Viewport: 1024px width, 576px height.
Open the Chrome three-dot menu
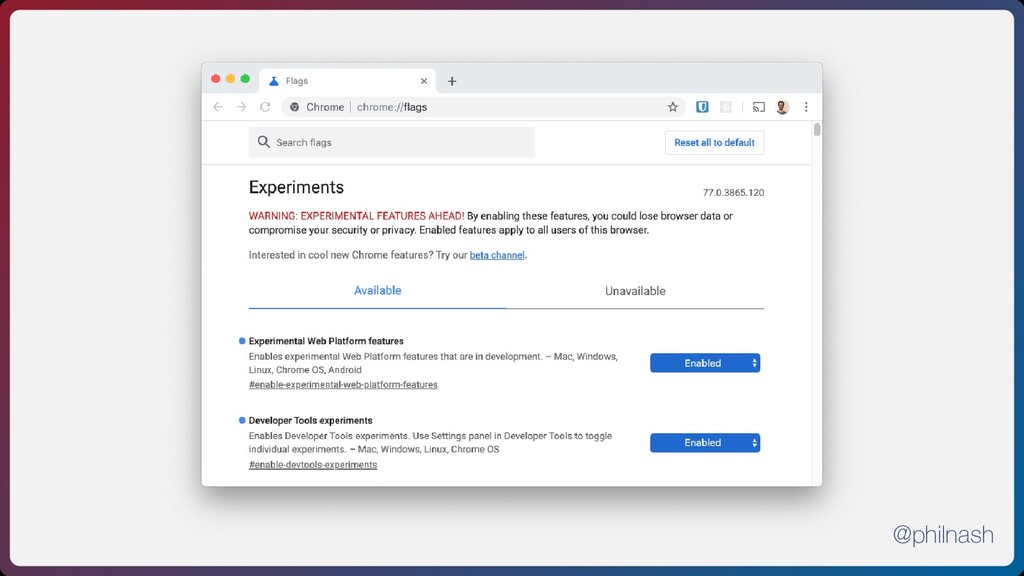pyautogui.click(x=806, y=107)
